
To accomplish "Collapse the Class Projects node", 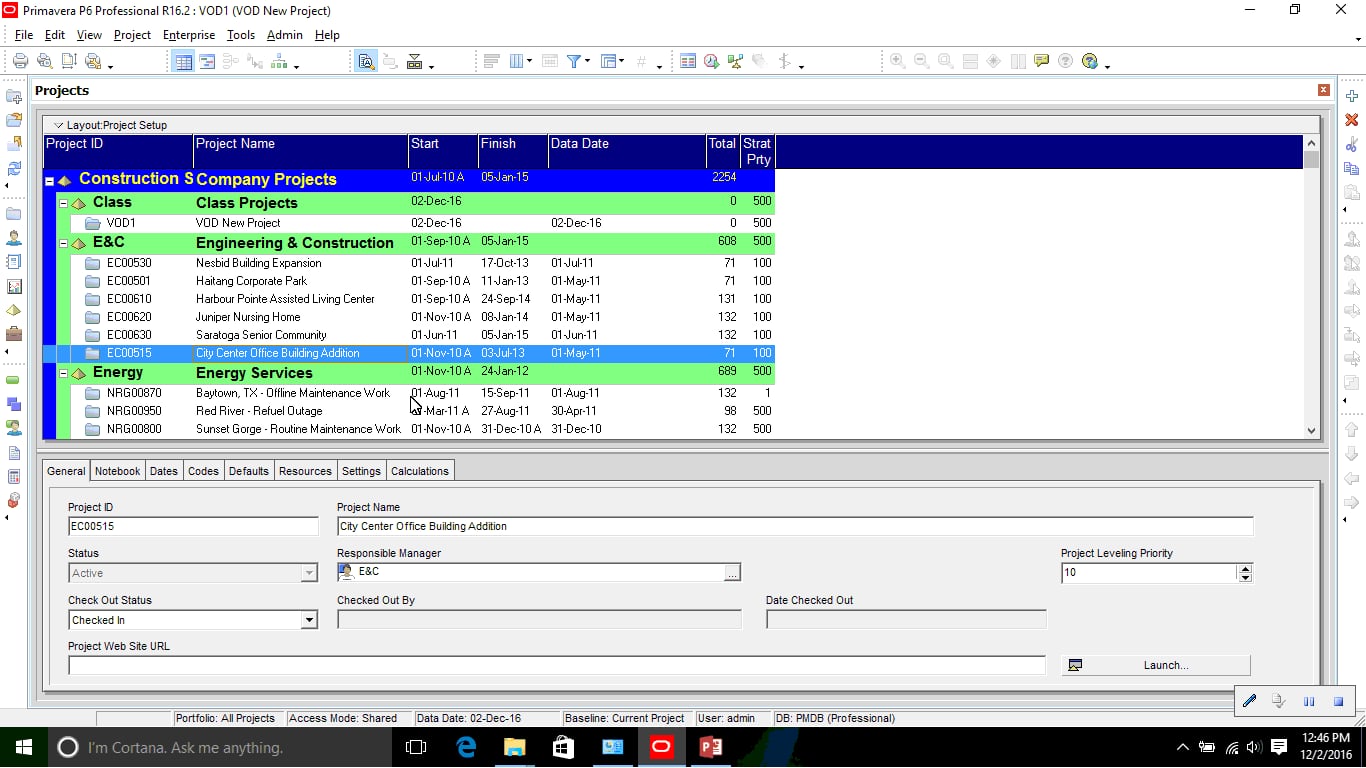I will pyautogui.click(x=63, y=203).
